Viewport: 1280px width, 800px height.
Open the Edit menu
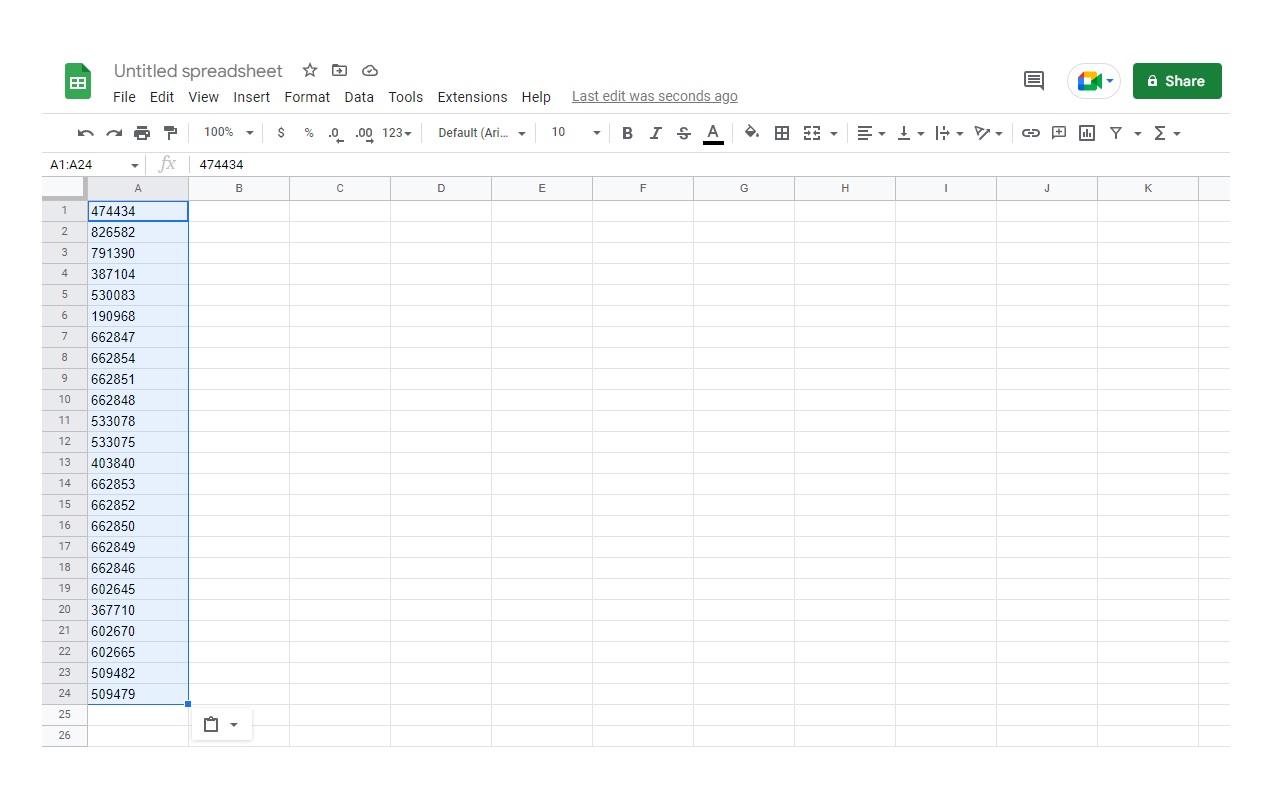coord(162,97)
